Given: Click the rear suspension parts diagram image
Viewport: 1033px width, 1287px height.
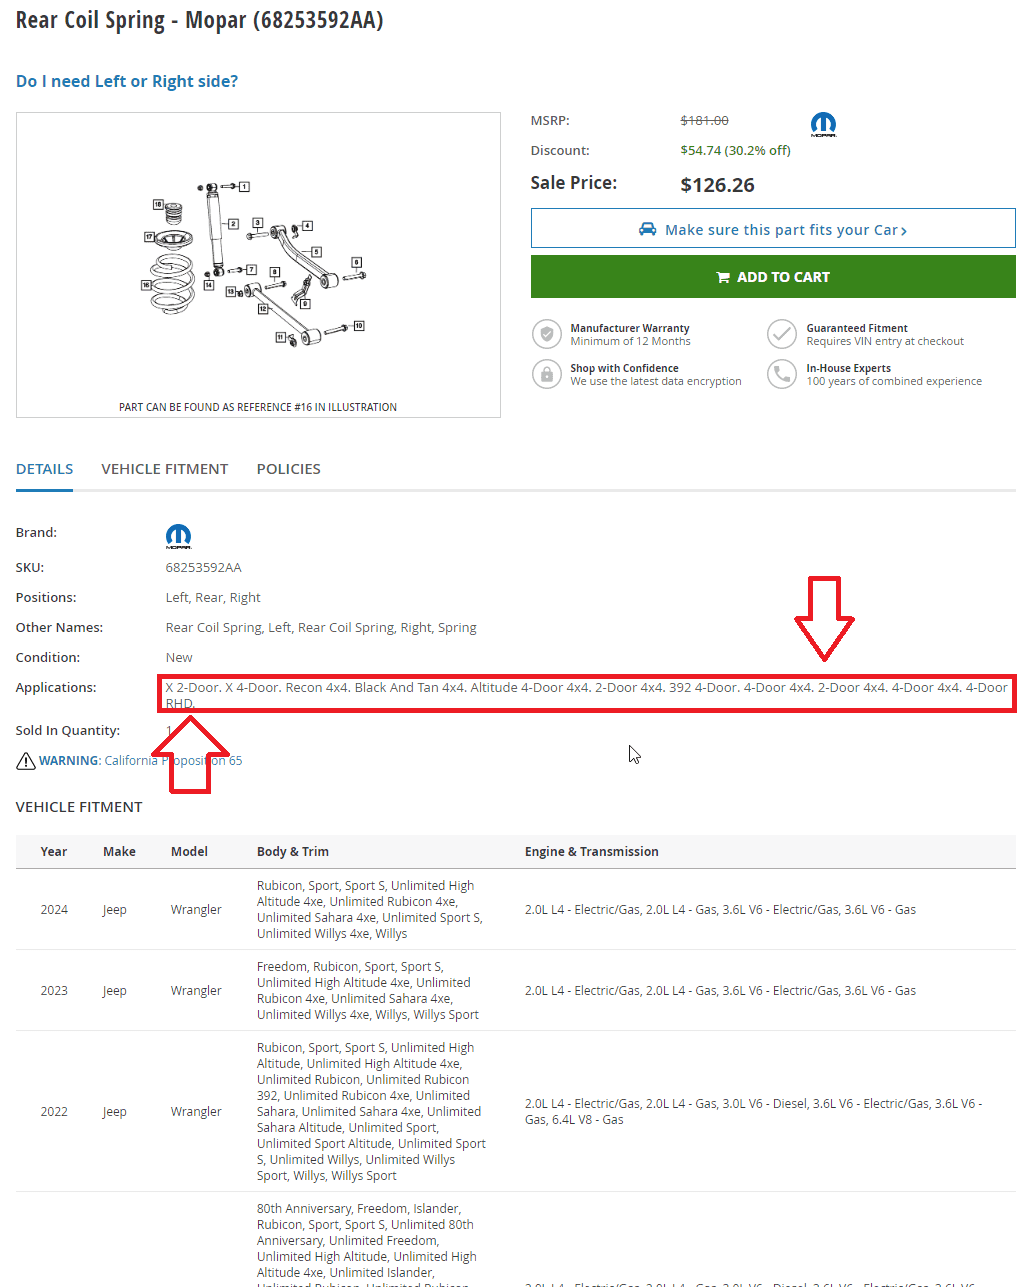Looking at the screenshot, I should click(258, 265).
